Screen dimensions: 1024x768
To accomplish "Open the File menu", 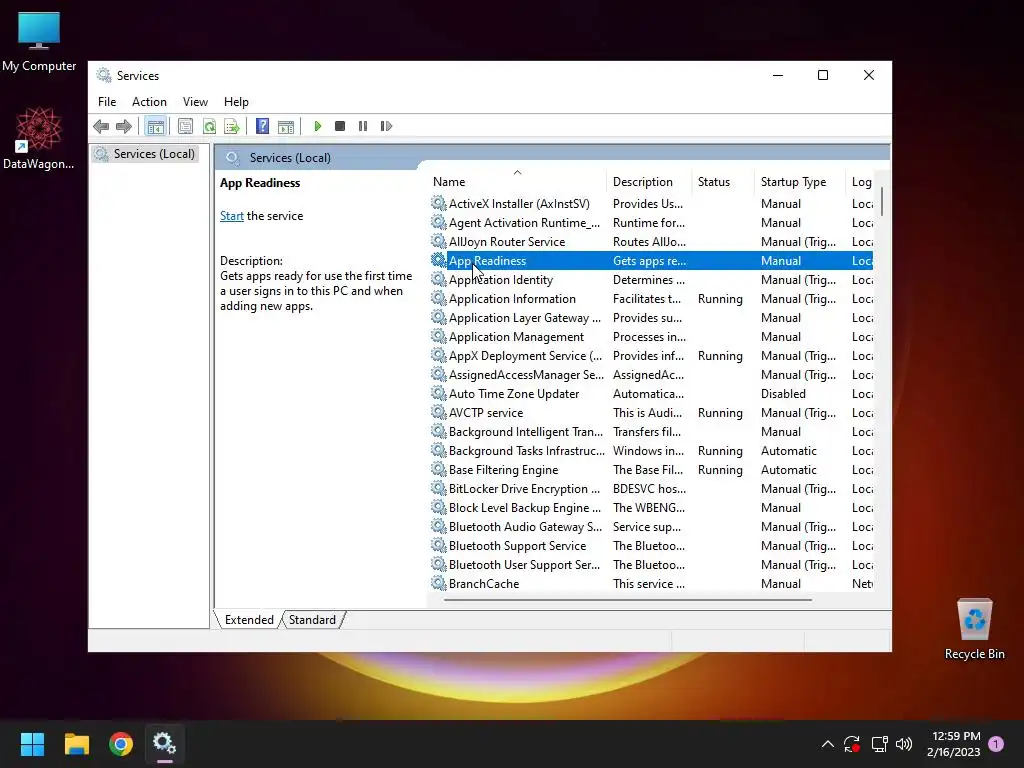I will 107,102.
